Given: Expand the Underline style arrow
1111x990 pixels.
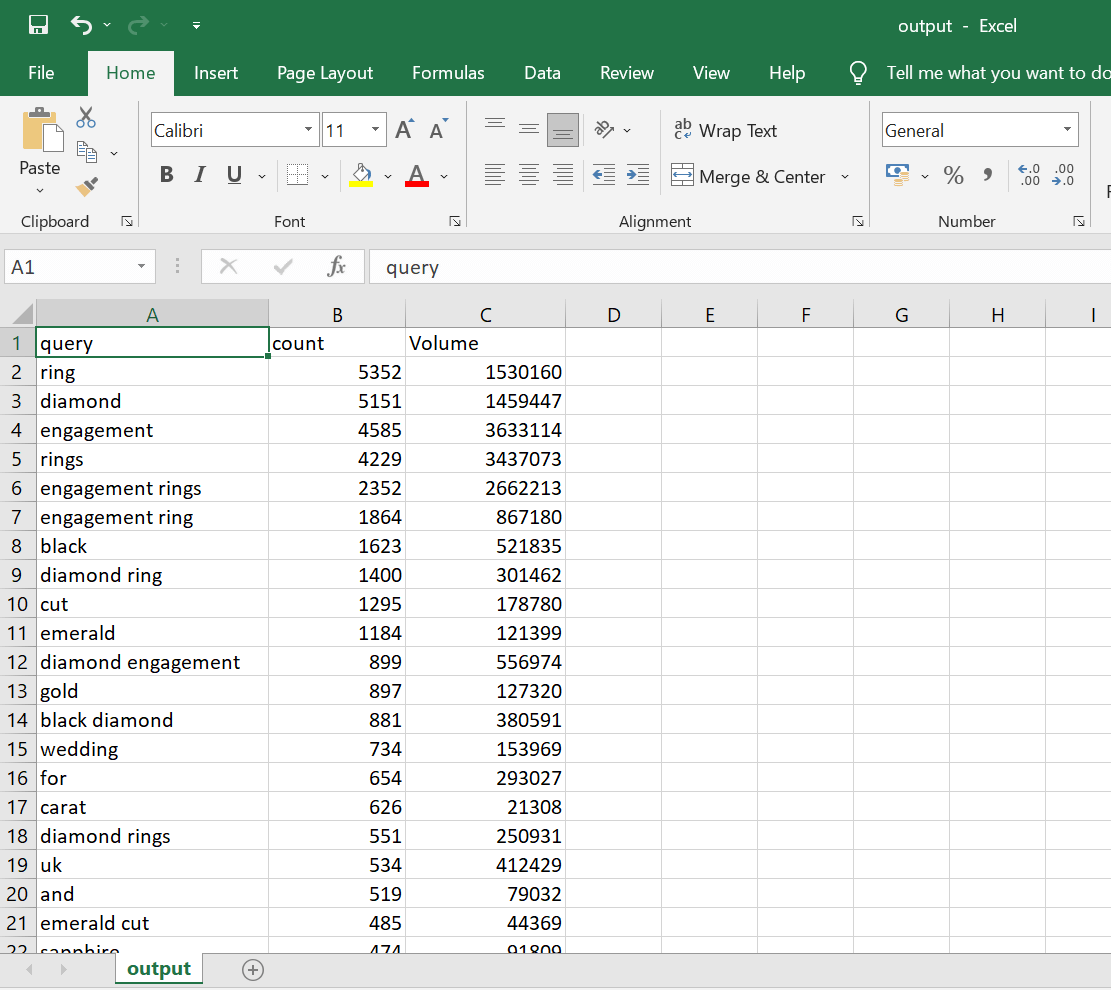Looking at the screenshot, I should pos(261,176).
